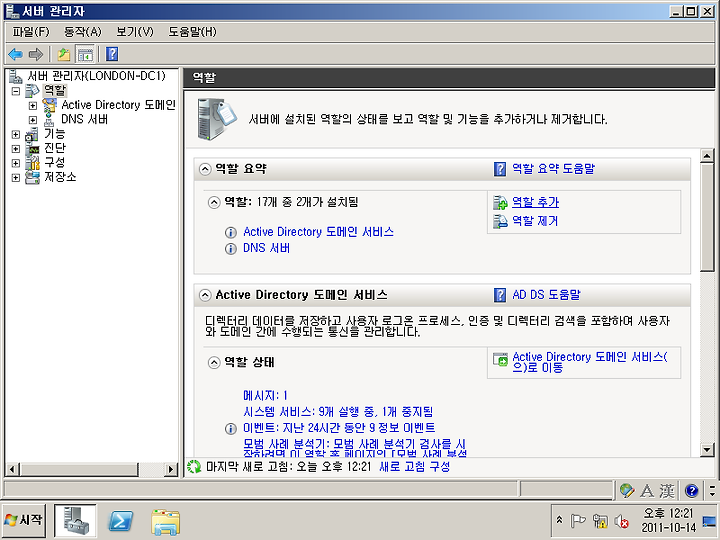This screenshot has height=540, width=720.
Task: Open the 보기(V) menu
Action: [x=135, y=32]
